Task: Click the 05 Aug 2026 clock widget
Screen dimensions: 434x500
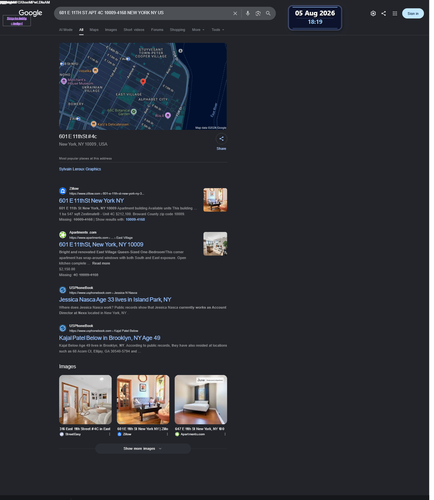Action: 315,18
